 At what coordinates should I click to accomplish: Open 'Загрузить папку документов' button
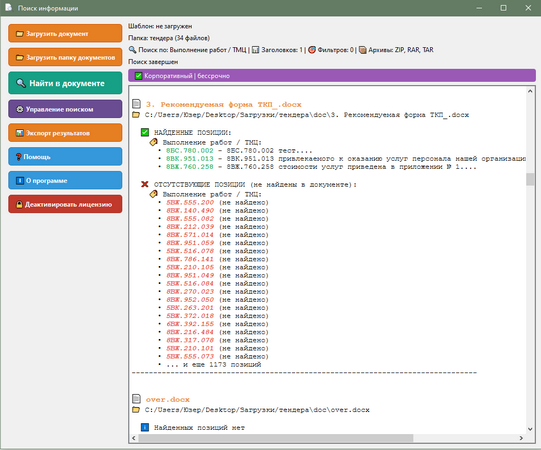pyautogui.click(x=65, y=57)
